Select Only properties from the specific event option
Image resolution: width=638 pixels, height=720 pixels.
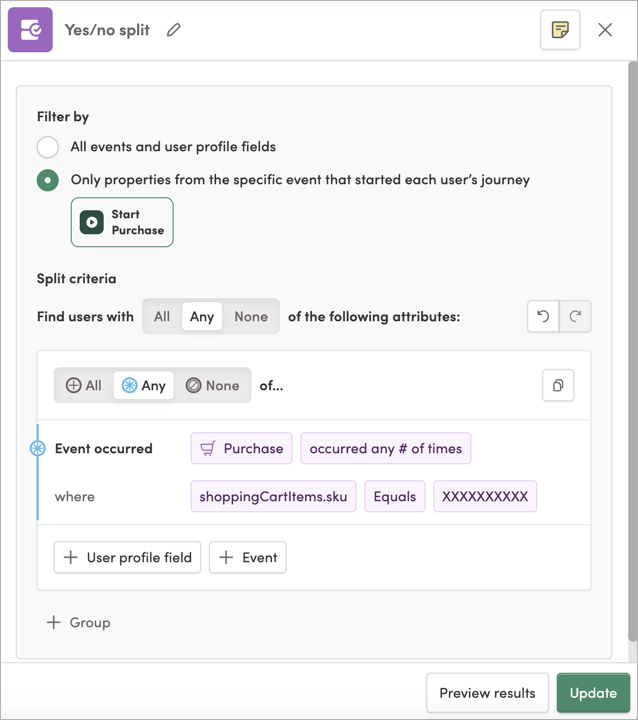[48, 180]
